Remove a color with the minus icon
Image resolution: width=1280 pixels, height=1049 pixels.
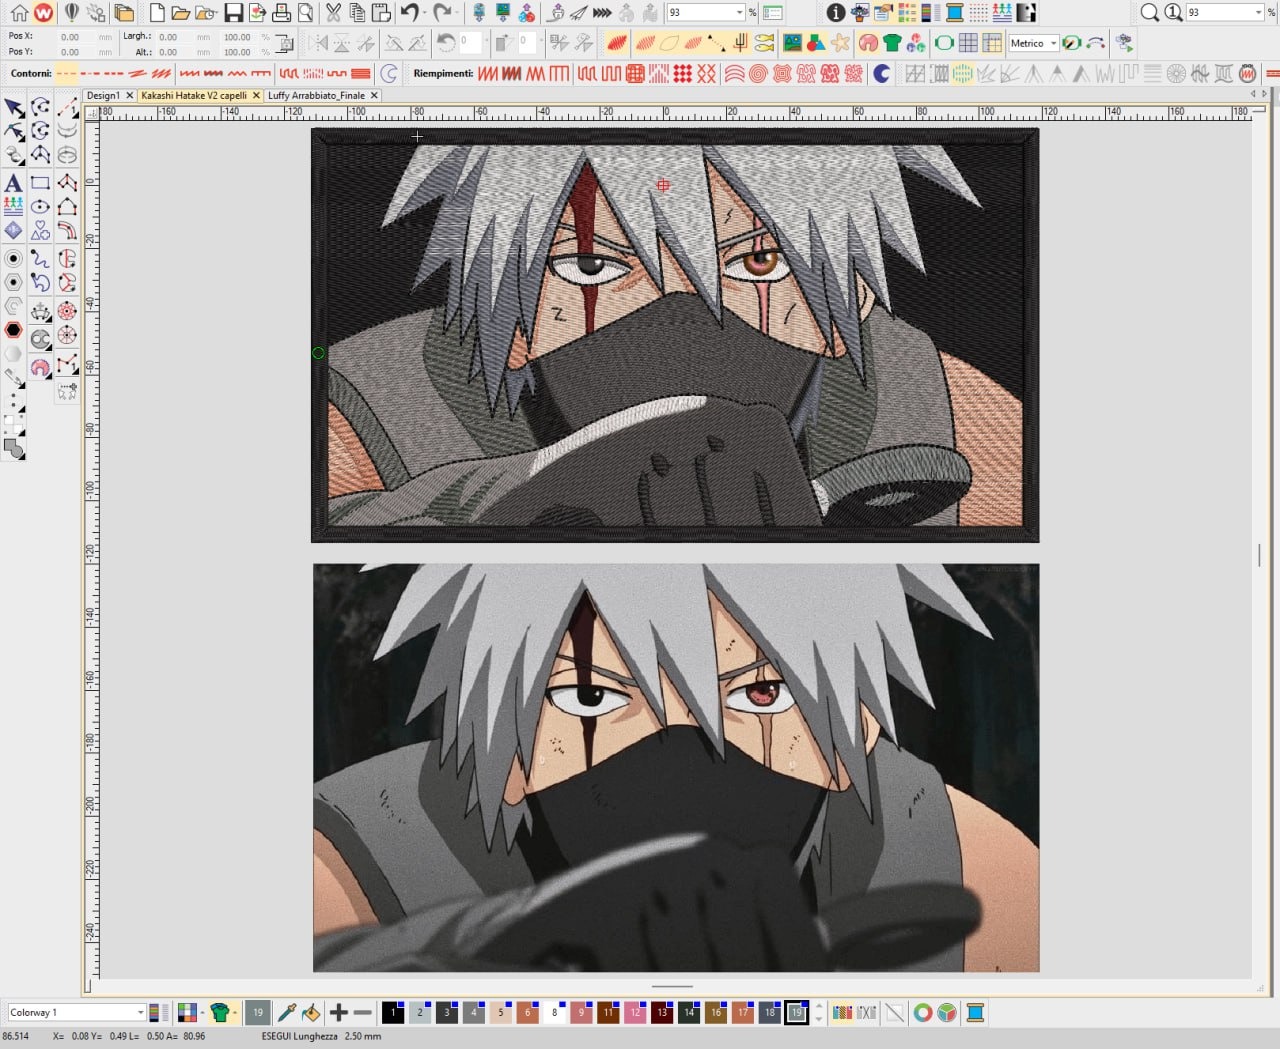pyautogui.click(x=362, y=1013)
